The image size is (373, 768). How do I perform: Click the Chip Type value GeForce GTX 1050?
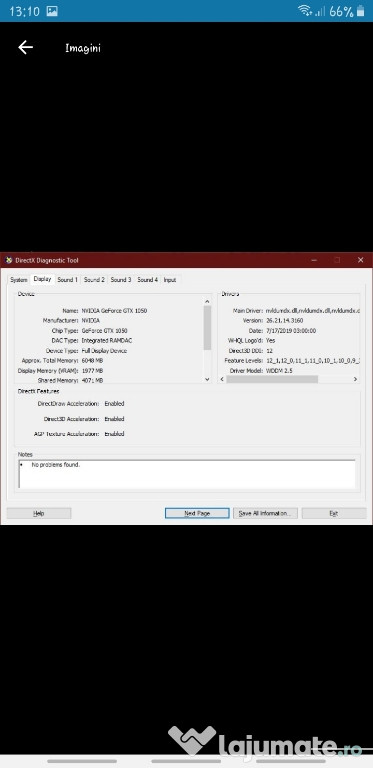(104, 331)
